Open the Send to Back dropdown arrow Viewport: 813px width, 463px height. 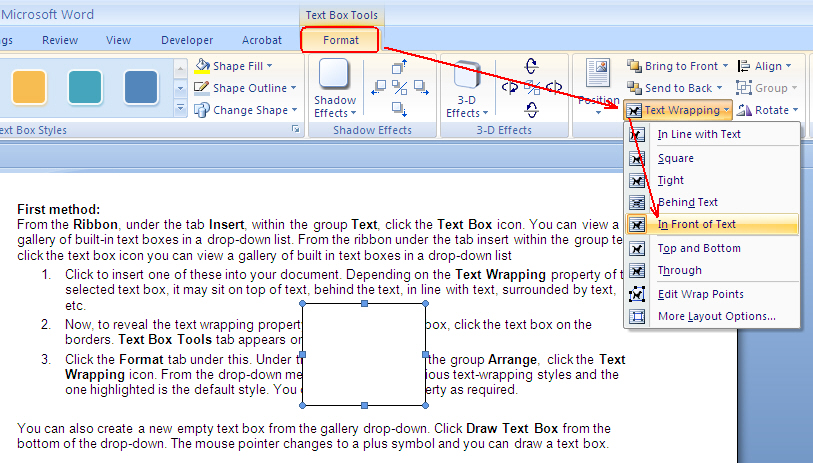[719, 88]
